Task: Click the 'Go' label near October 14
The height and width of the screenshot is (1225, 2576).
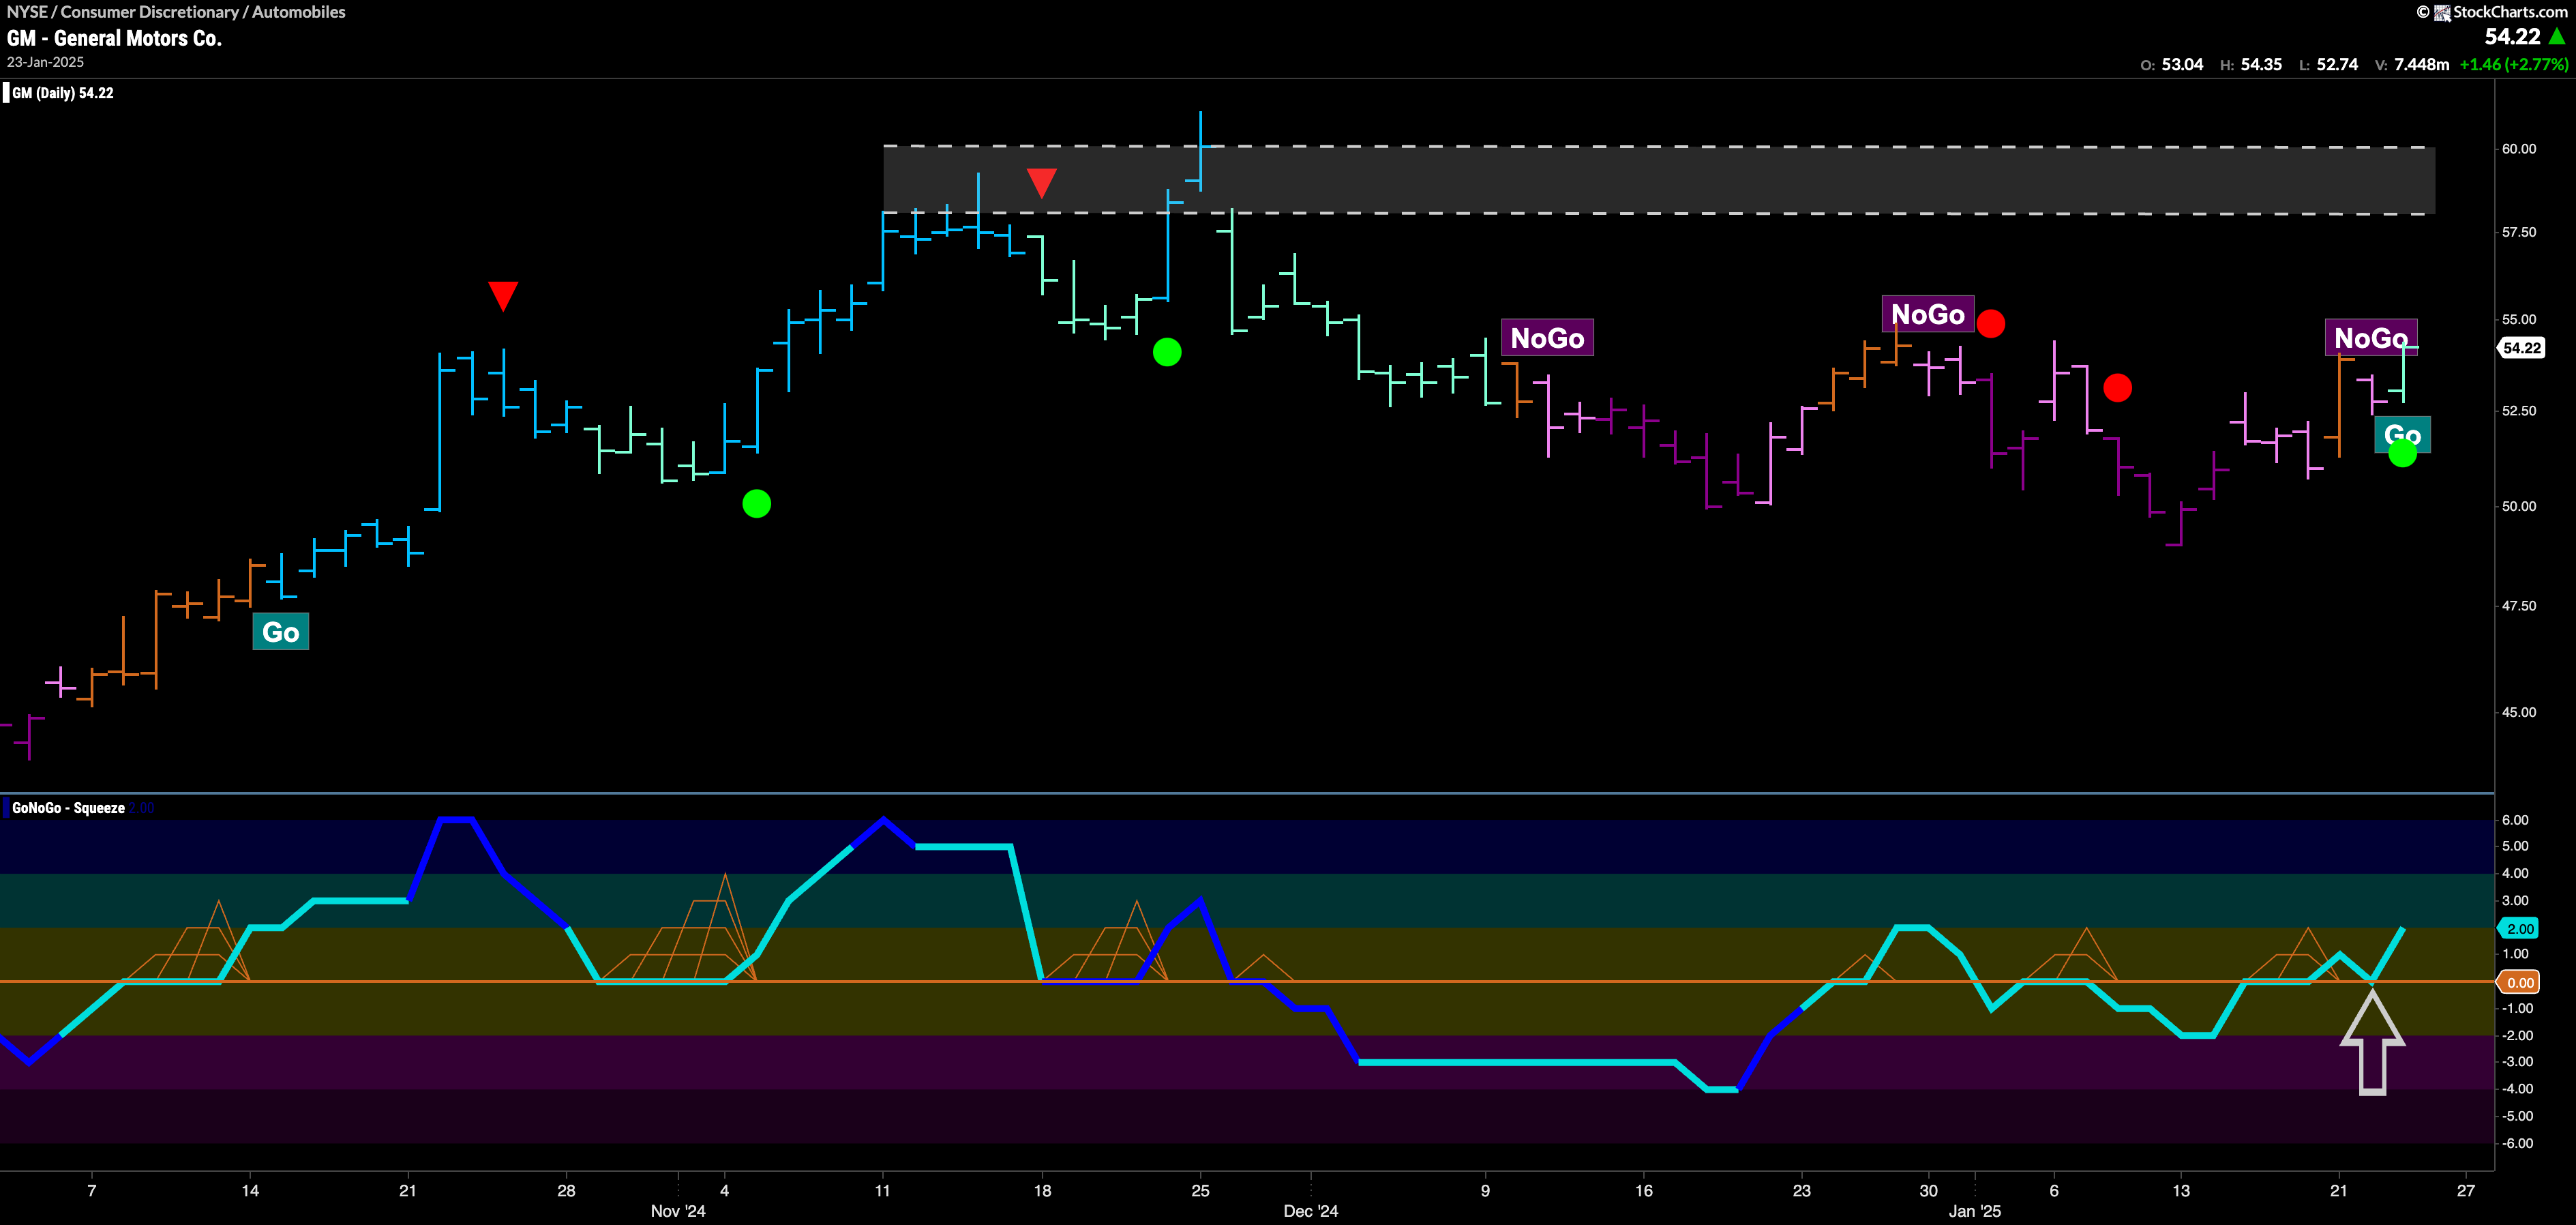Action: tap(280, 631)
